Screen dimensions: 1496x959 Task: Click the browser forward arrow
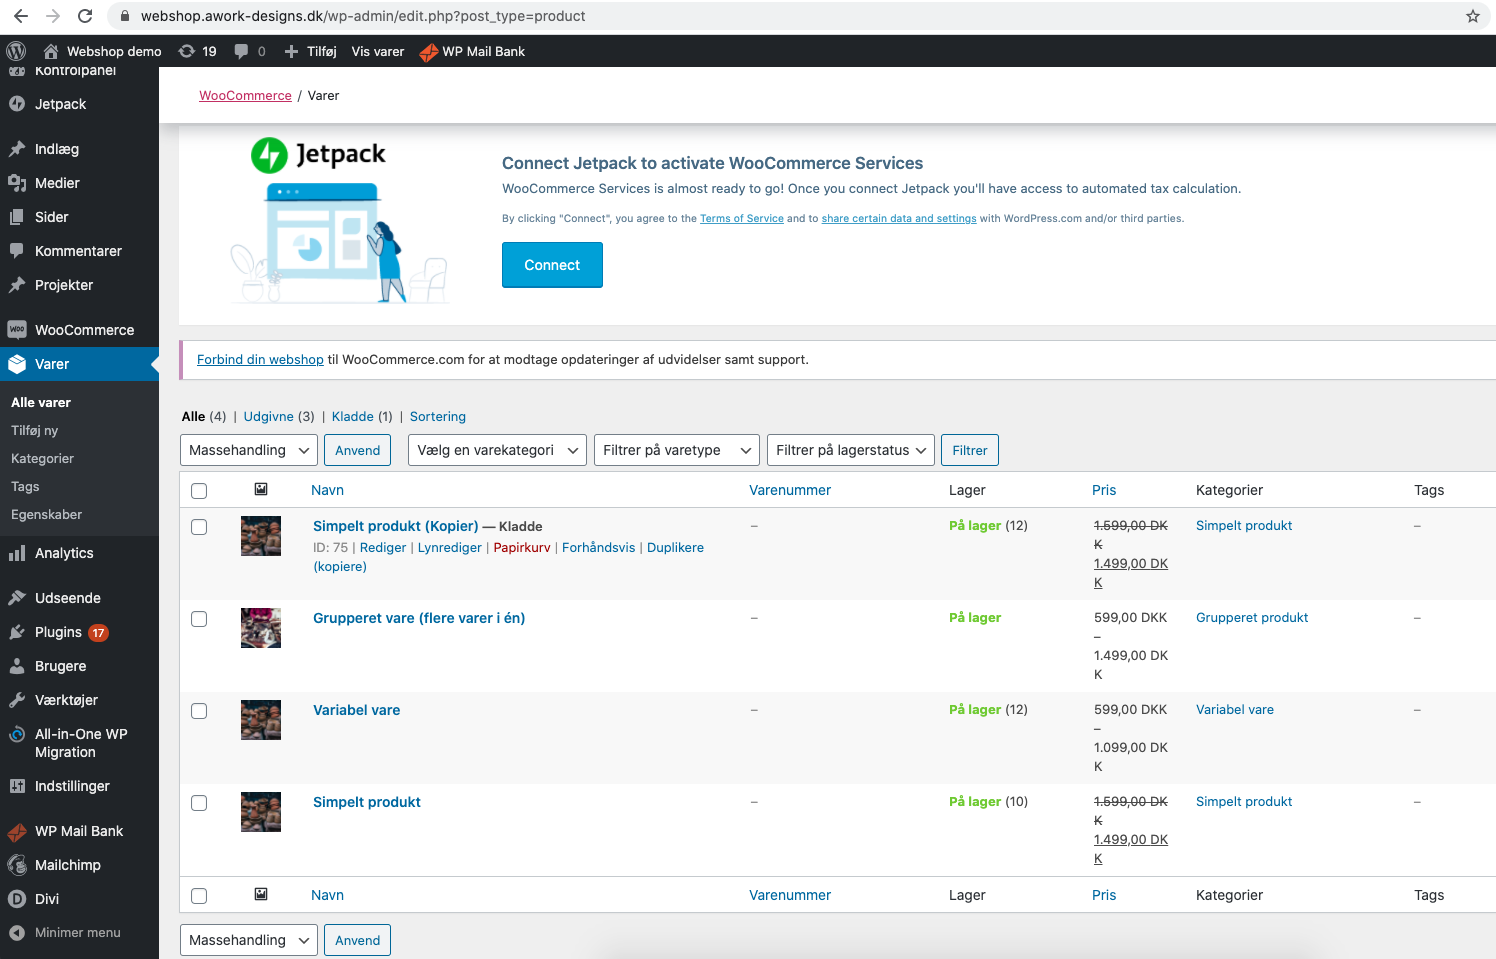coord(53,16)
